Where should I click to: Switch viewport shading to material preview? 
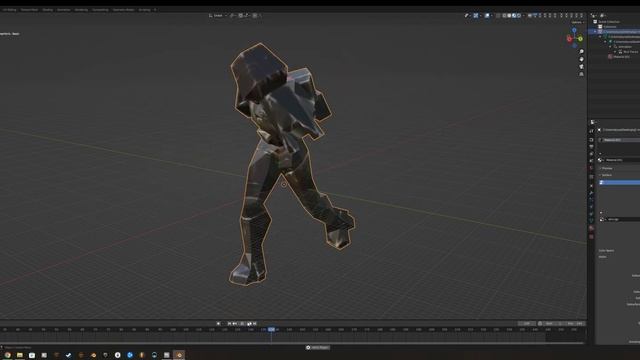[x=514, y=16]
